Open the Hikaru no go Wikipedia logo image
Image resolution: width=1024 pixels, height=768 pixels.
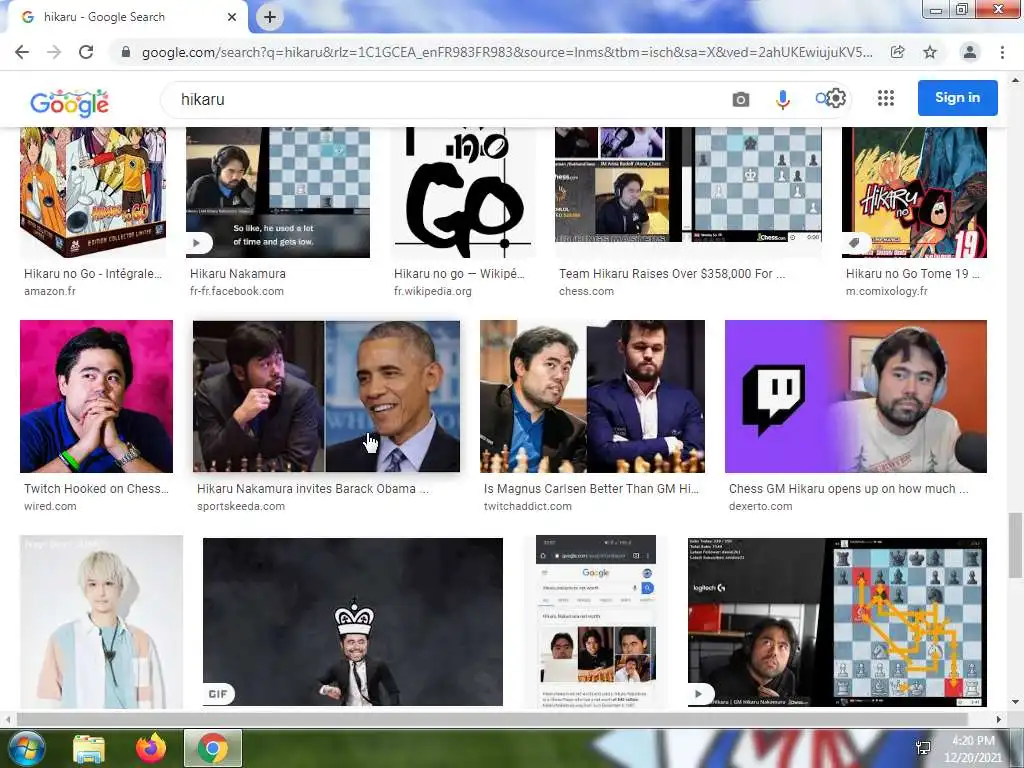point(462,192)
